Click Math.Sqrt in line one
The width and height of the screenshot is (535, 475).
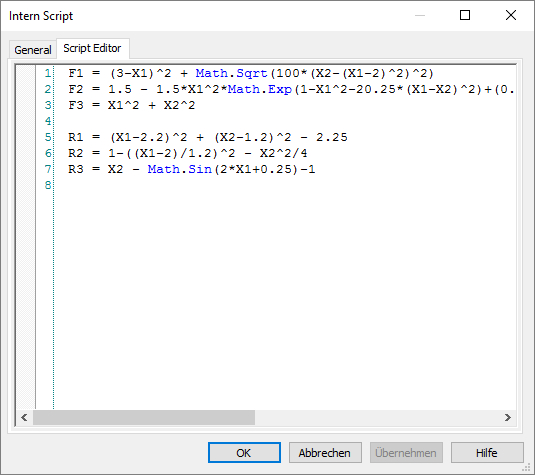(x=231, y=73)
